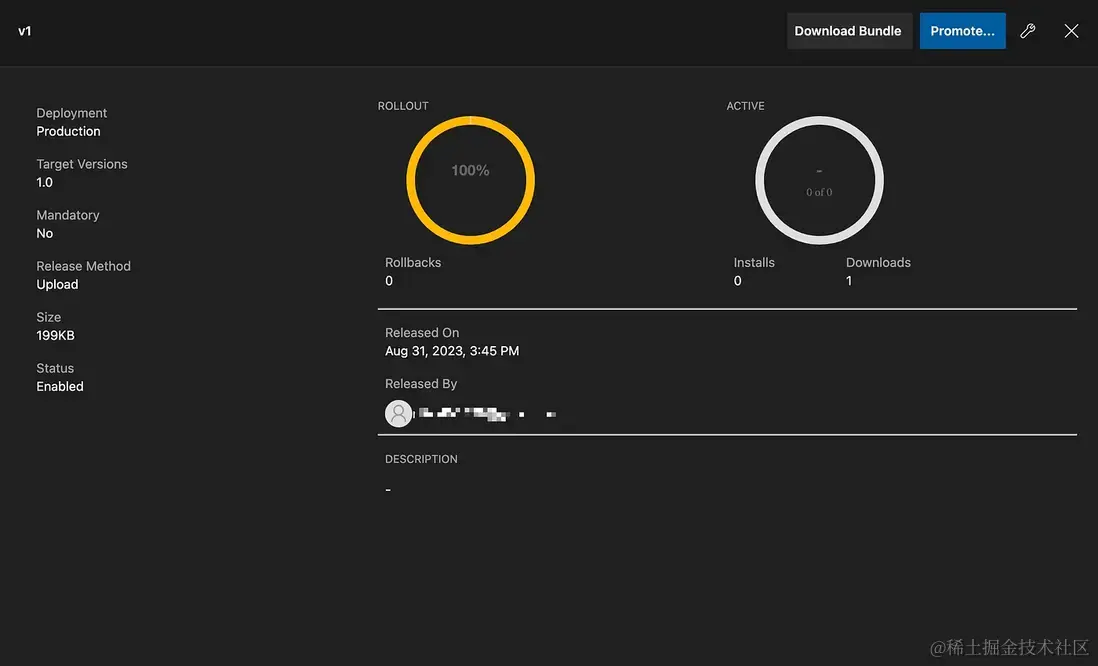
Task: Click the Target Versions value 1.0
Action: pyautogui.click(x=44, y=182)
